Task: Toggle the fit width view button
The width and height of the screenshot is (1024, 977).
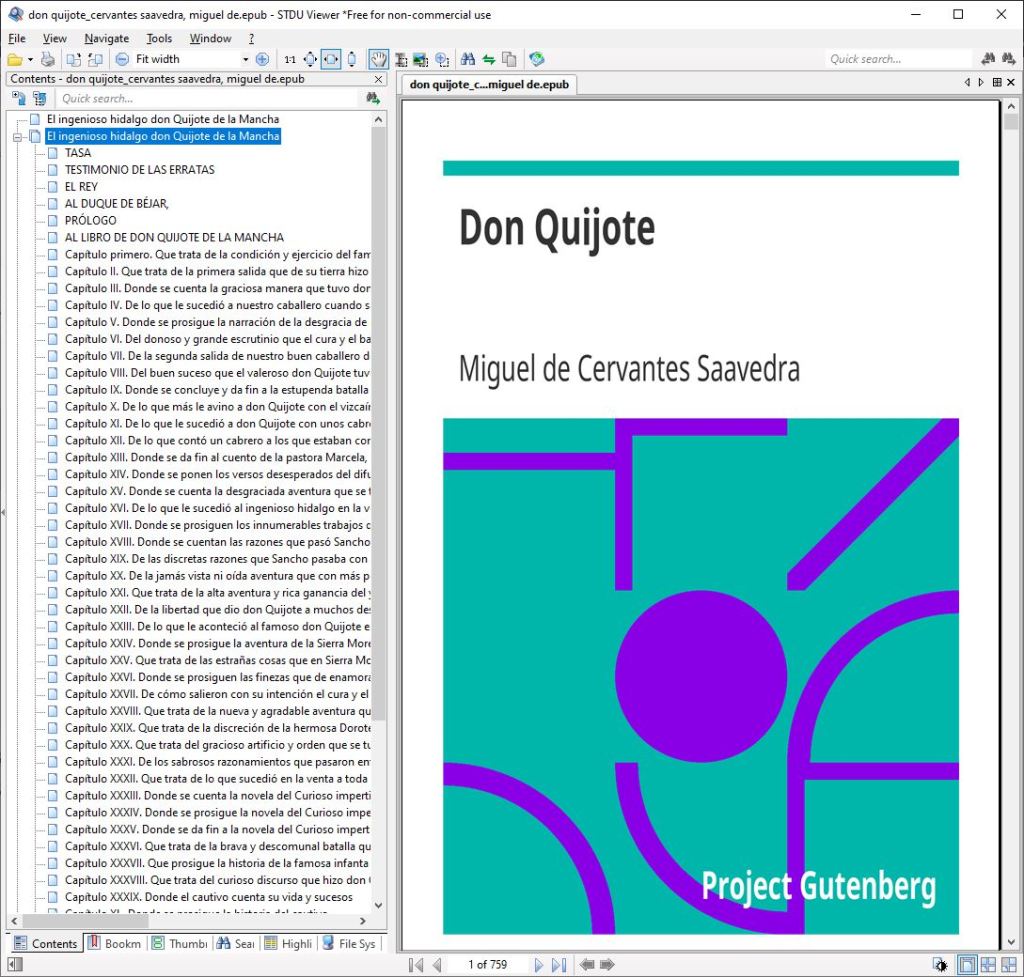Action: point(330,59)
